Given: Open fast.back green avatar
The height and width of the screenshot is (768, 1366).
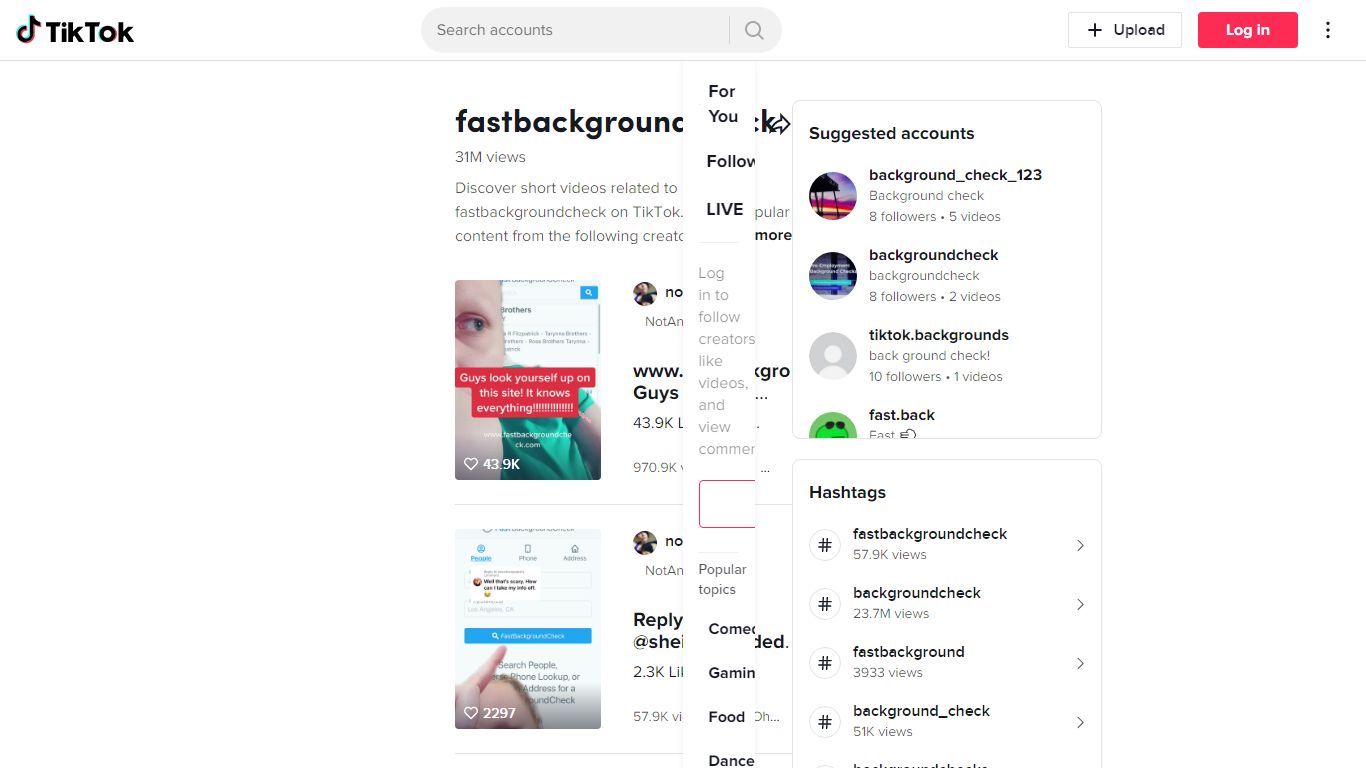Looking at the screenshot, I should click(833, 425).
